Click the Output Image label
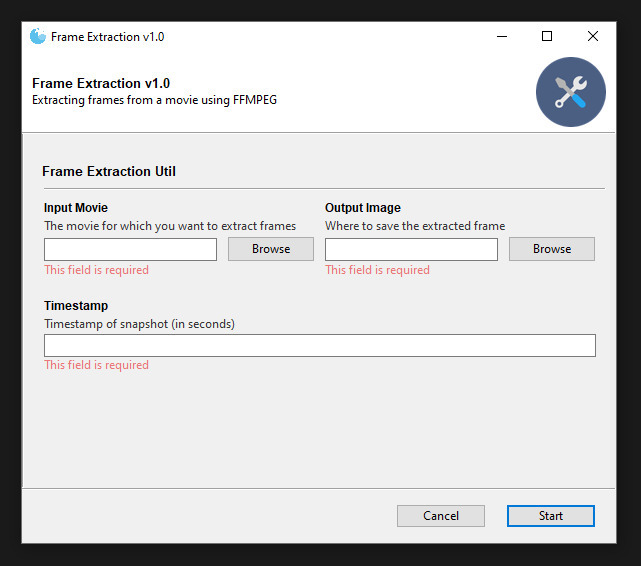Image resolution: width=641 pixels, height=566 pixels. [x=363, y=208]
